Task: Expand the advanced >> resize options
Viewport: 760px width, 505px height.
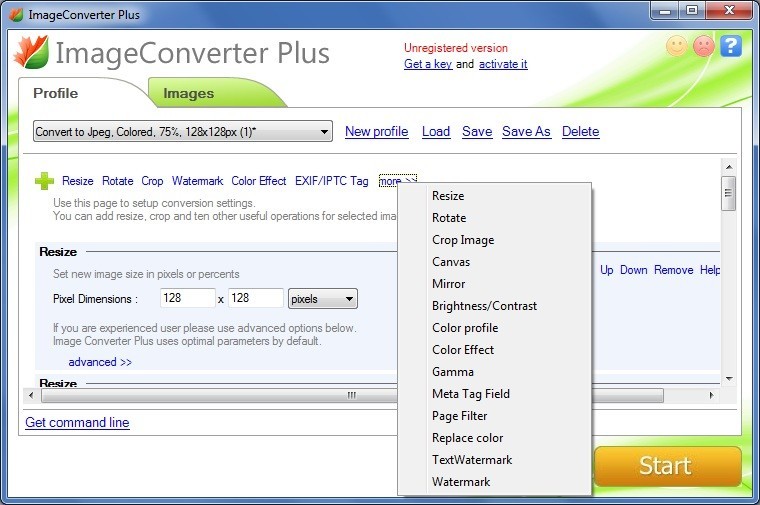Action: coord(100,362)
